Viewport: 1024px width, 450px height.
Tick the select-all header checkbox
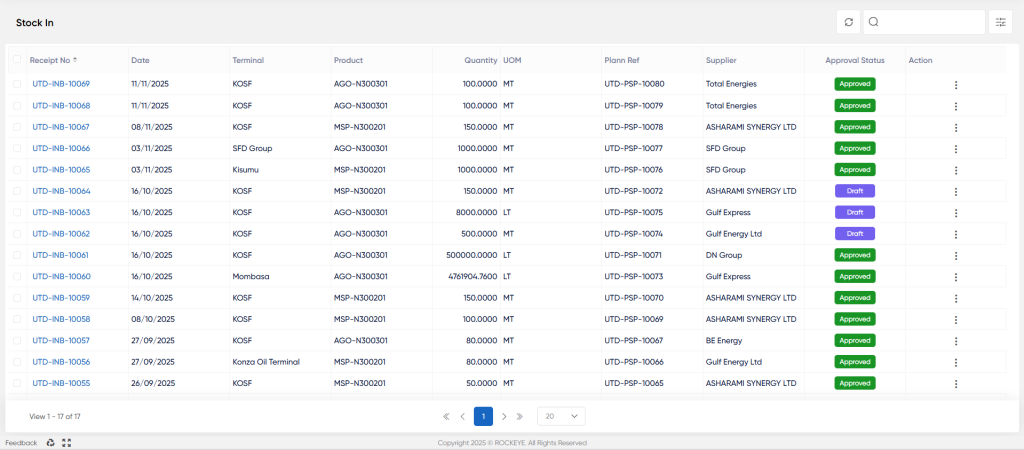[x=16, y=59]
